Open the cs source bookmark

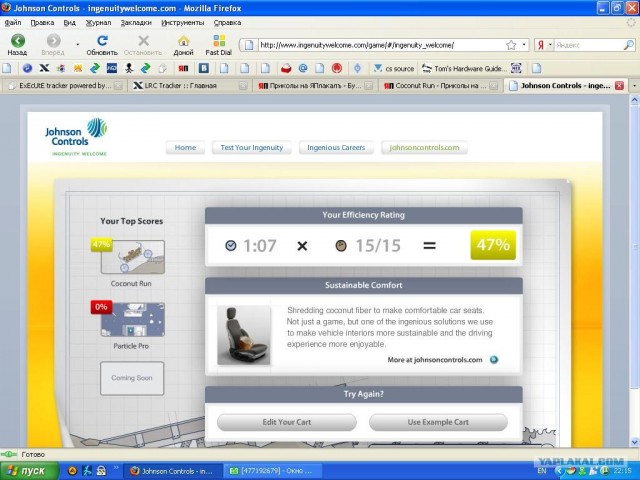(394, 69)
